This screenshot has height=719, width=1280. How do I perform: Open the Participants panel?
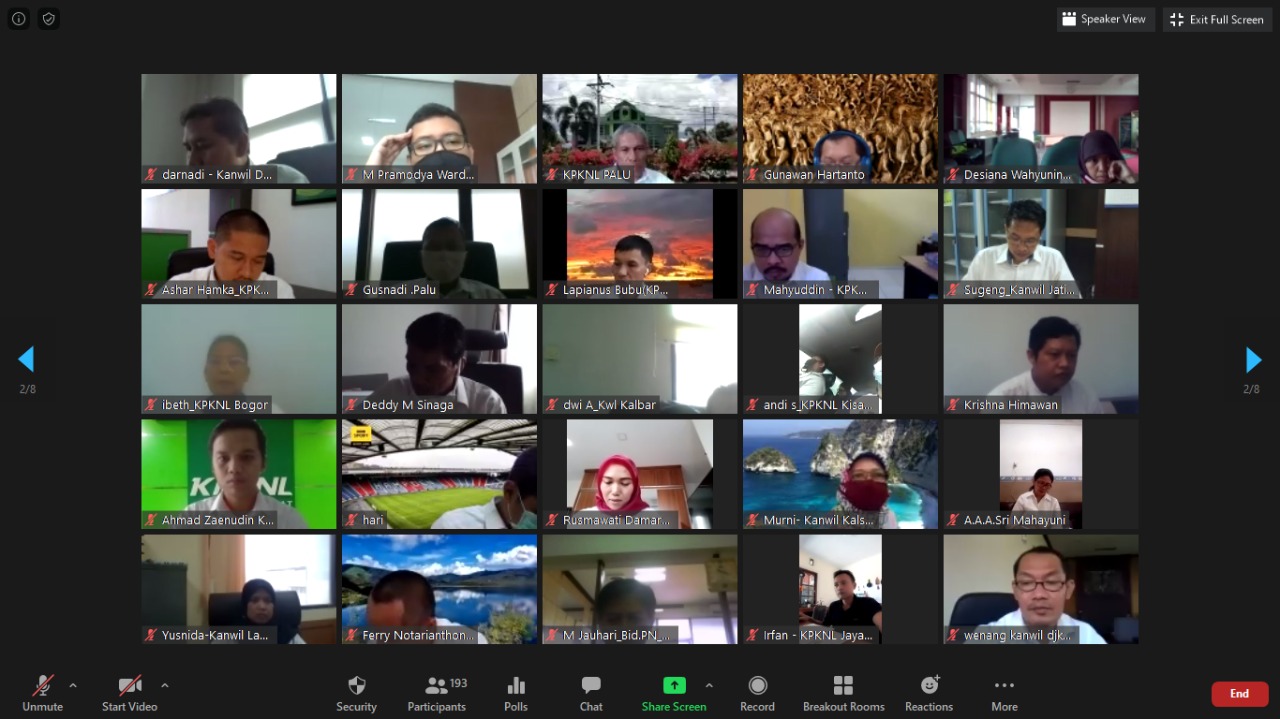437,693
